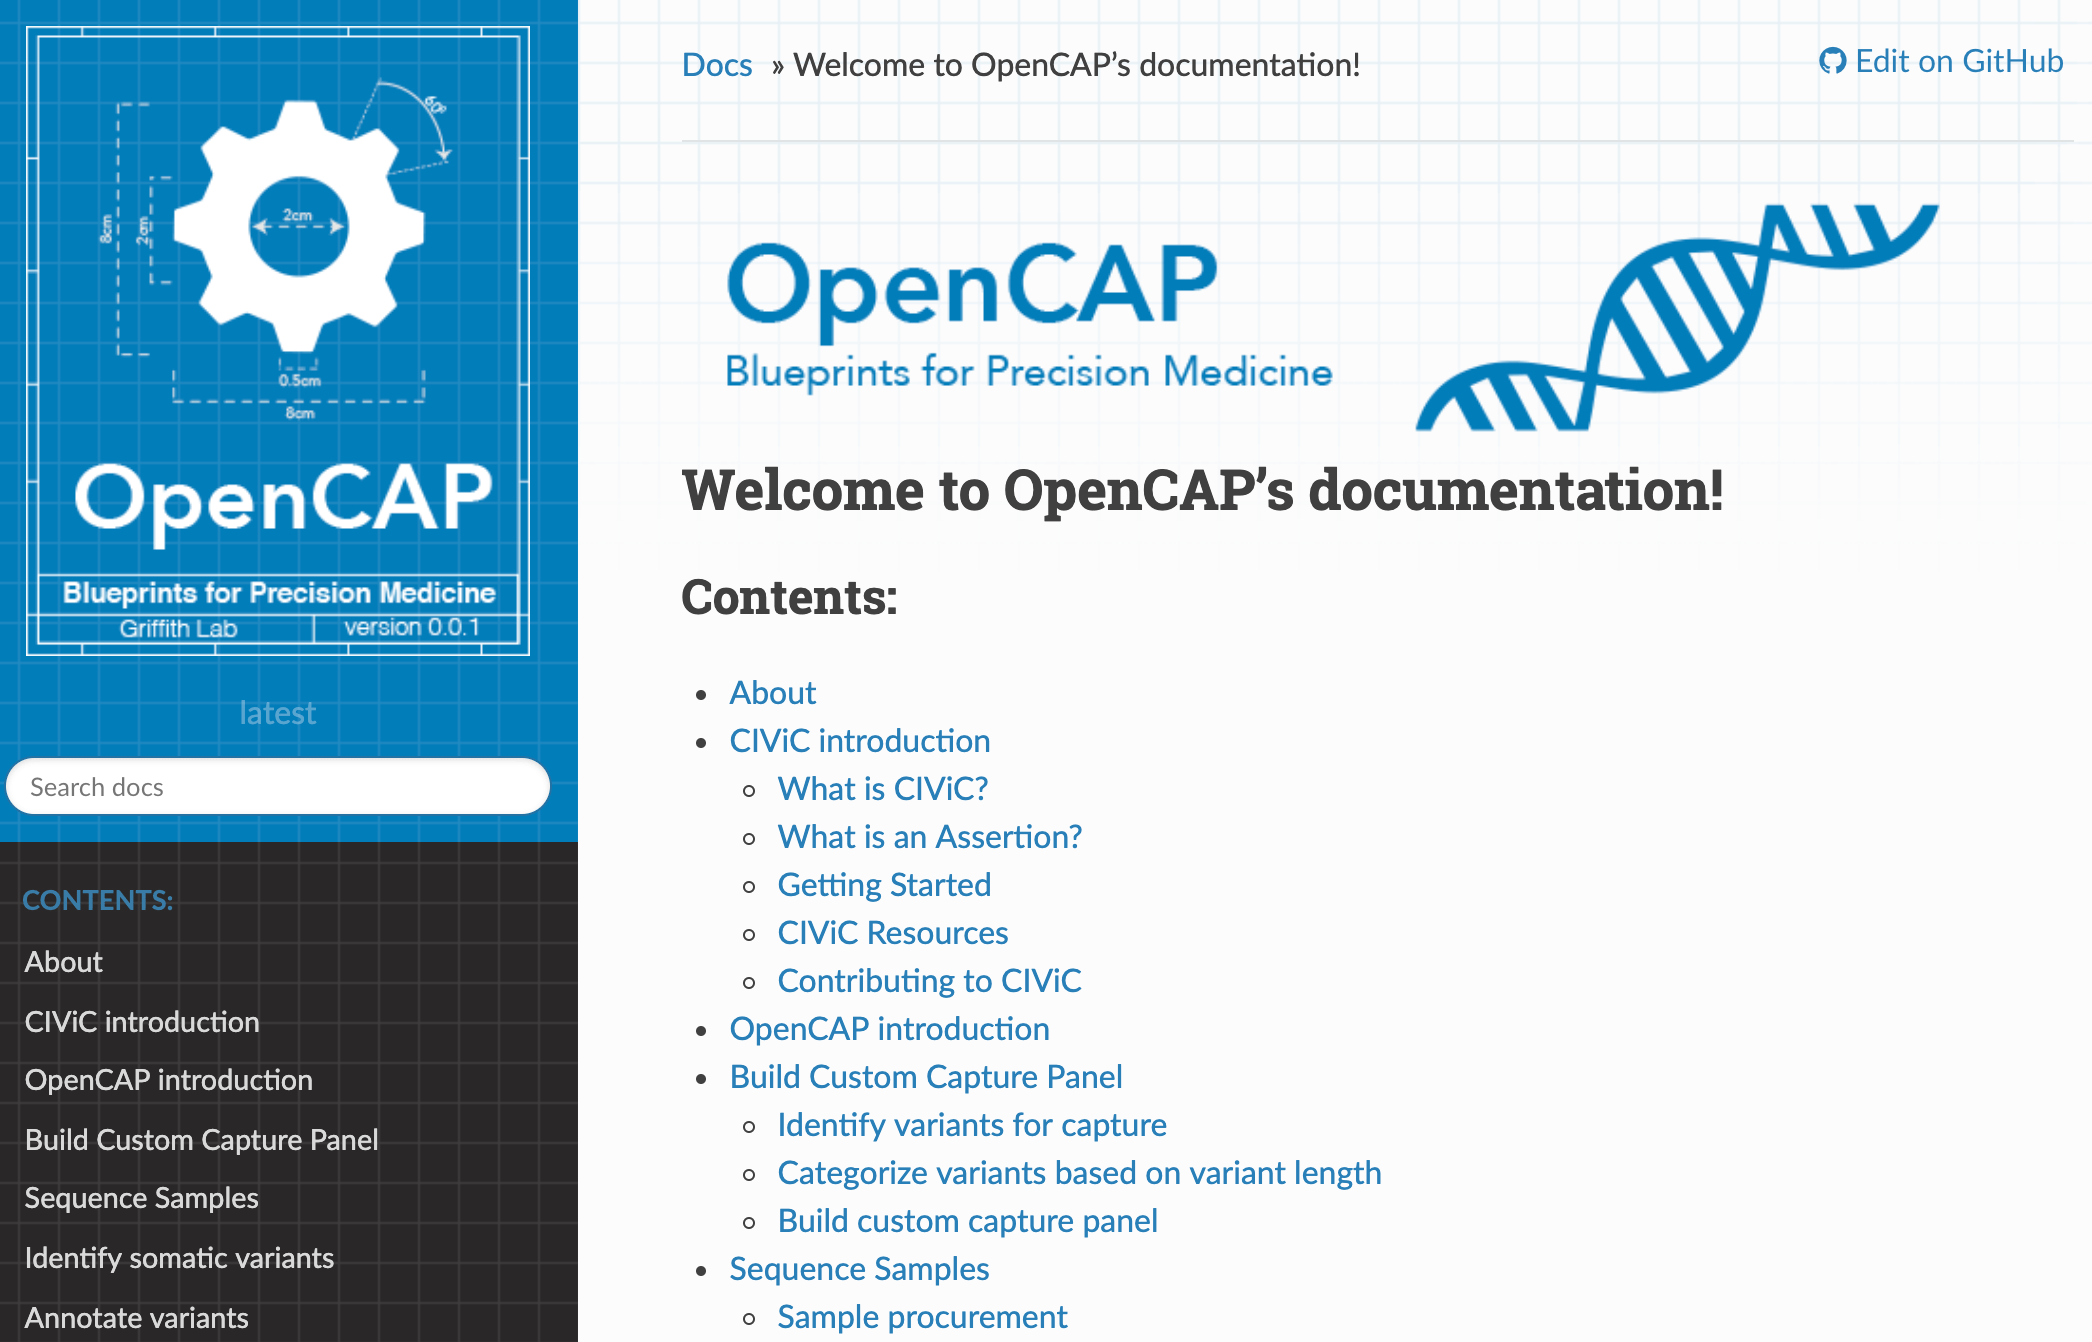
Task: Click the latest version label
Action: coord(278,713)
